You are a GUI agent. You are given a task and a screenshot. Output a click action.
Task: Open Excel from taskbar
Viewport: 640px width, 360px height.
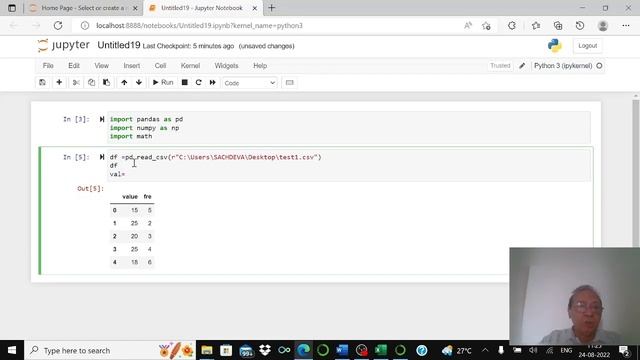(x=380, y=350)
